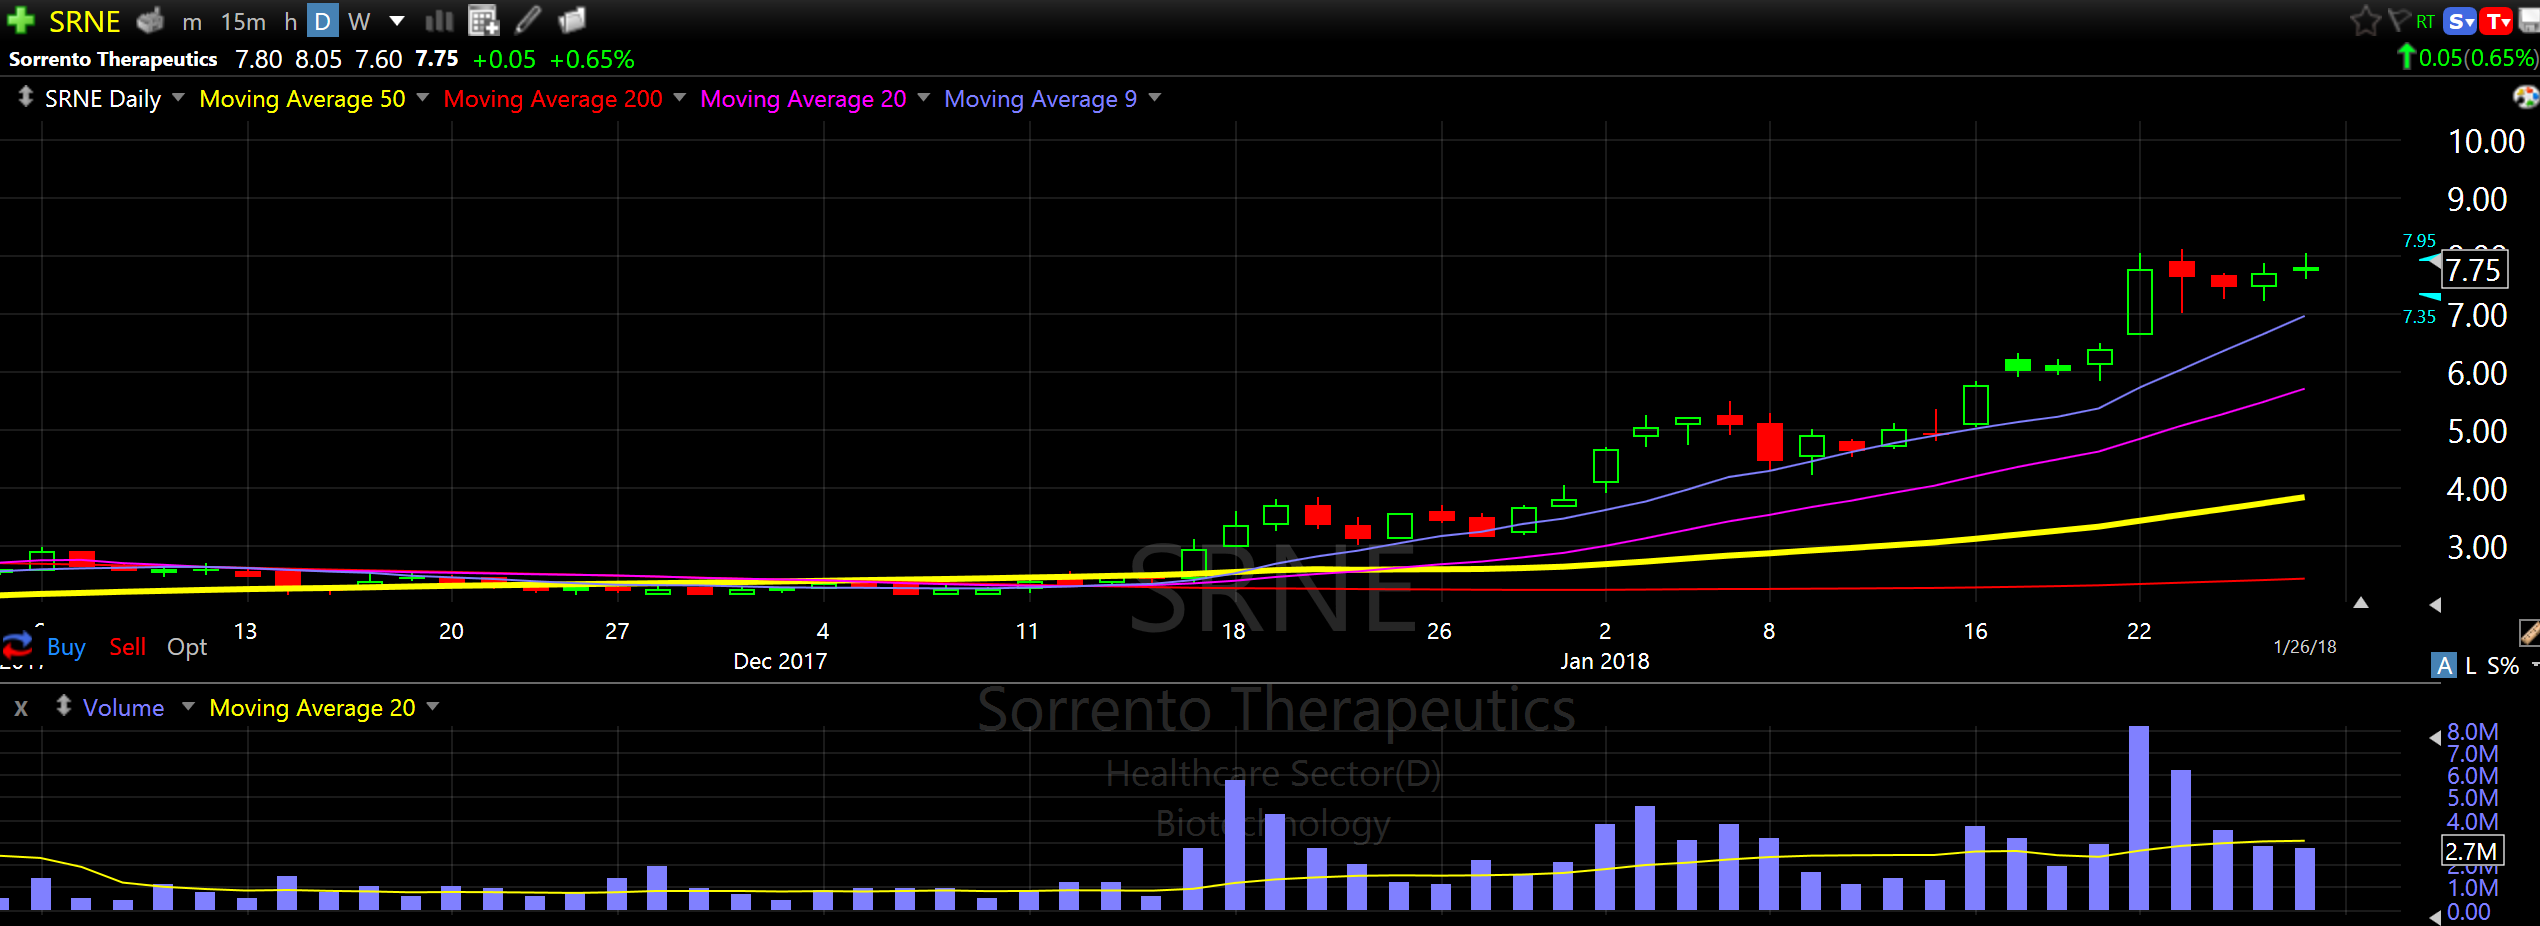Select the S% scale option
Screen dimensions: 2540x926
2503,666
